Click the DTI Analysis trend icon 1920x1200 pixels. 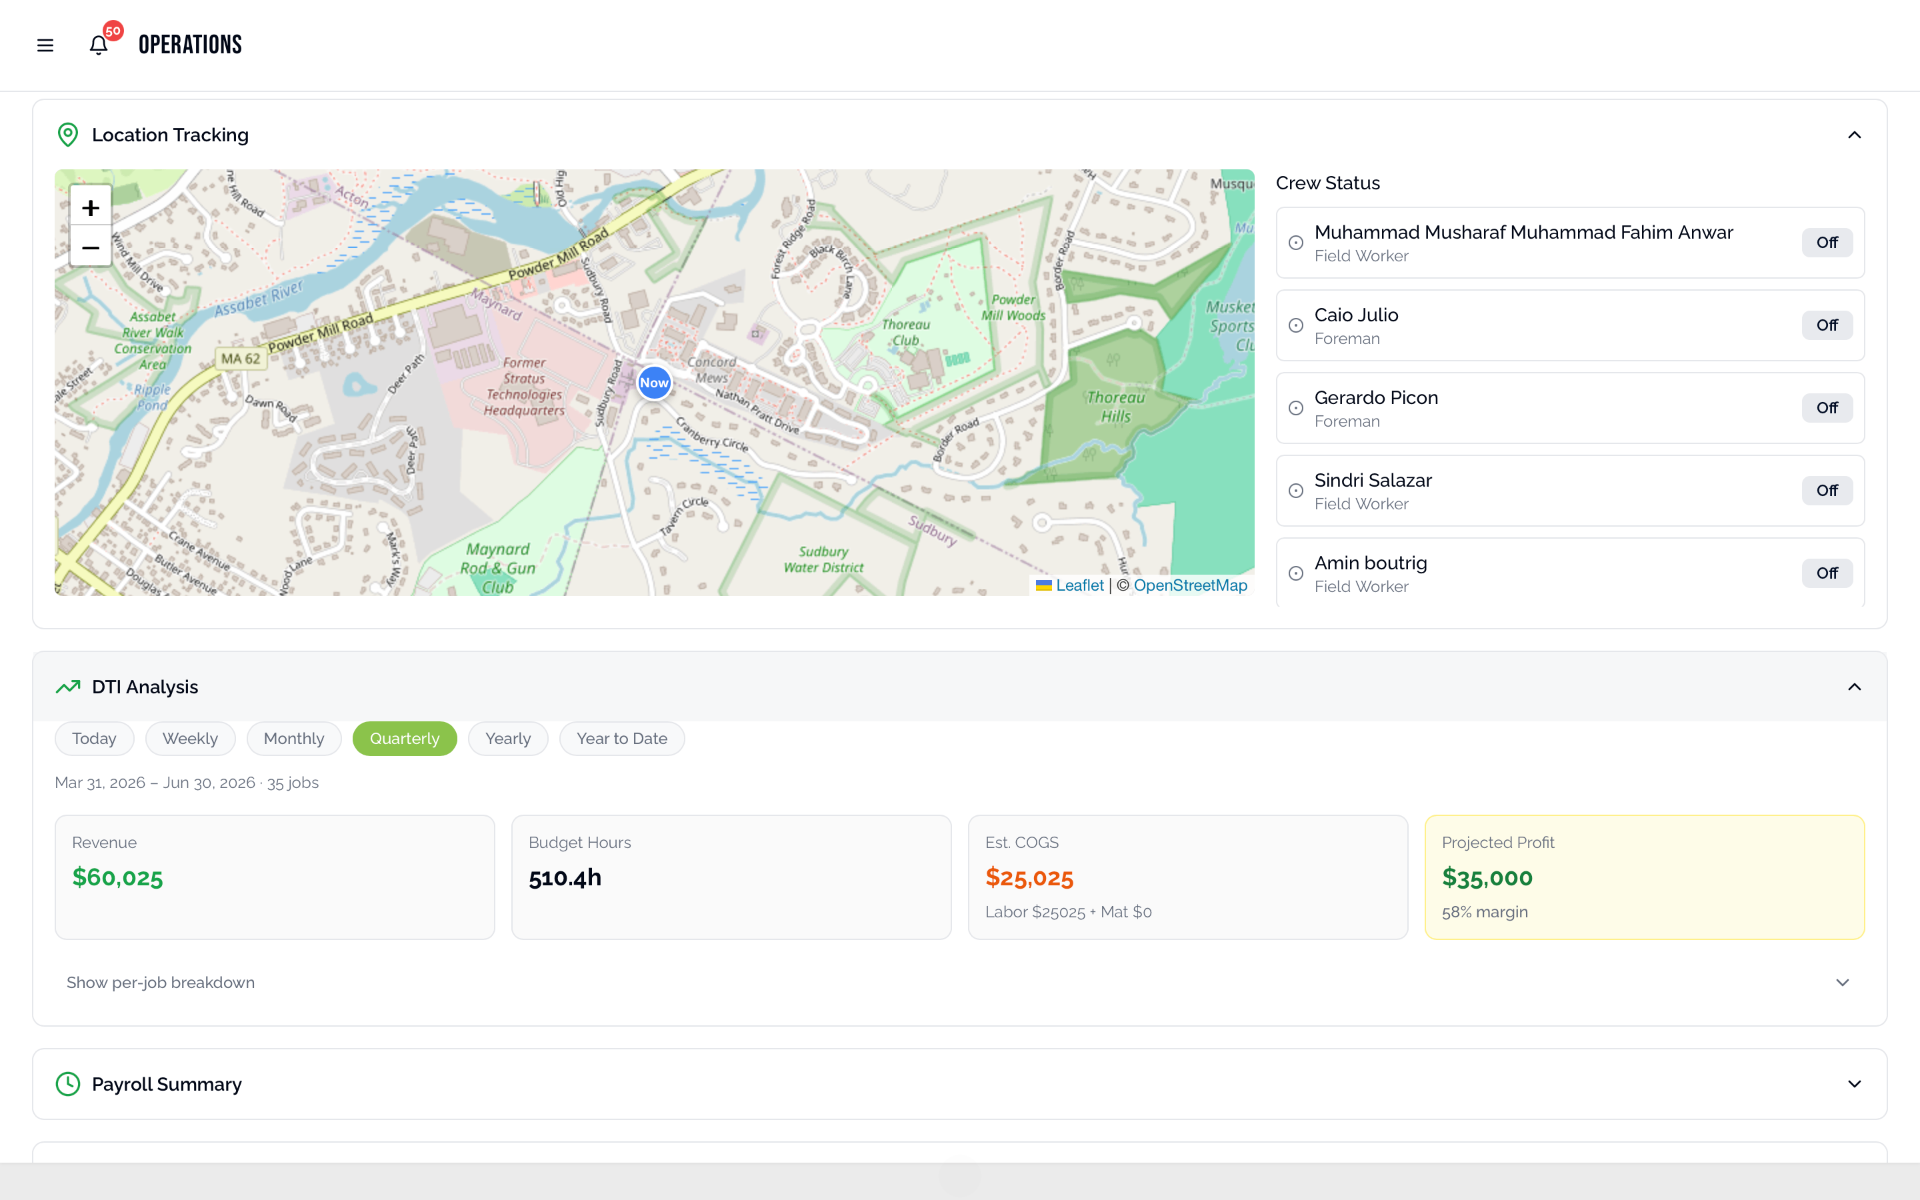(68, 687)
